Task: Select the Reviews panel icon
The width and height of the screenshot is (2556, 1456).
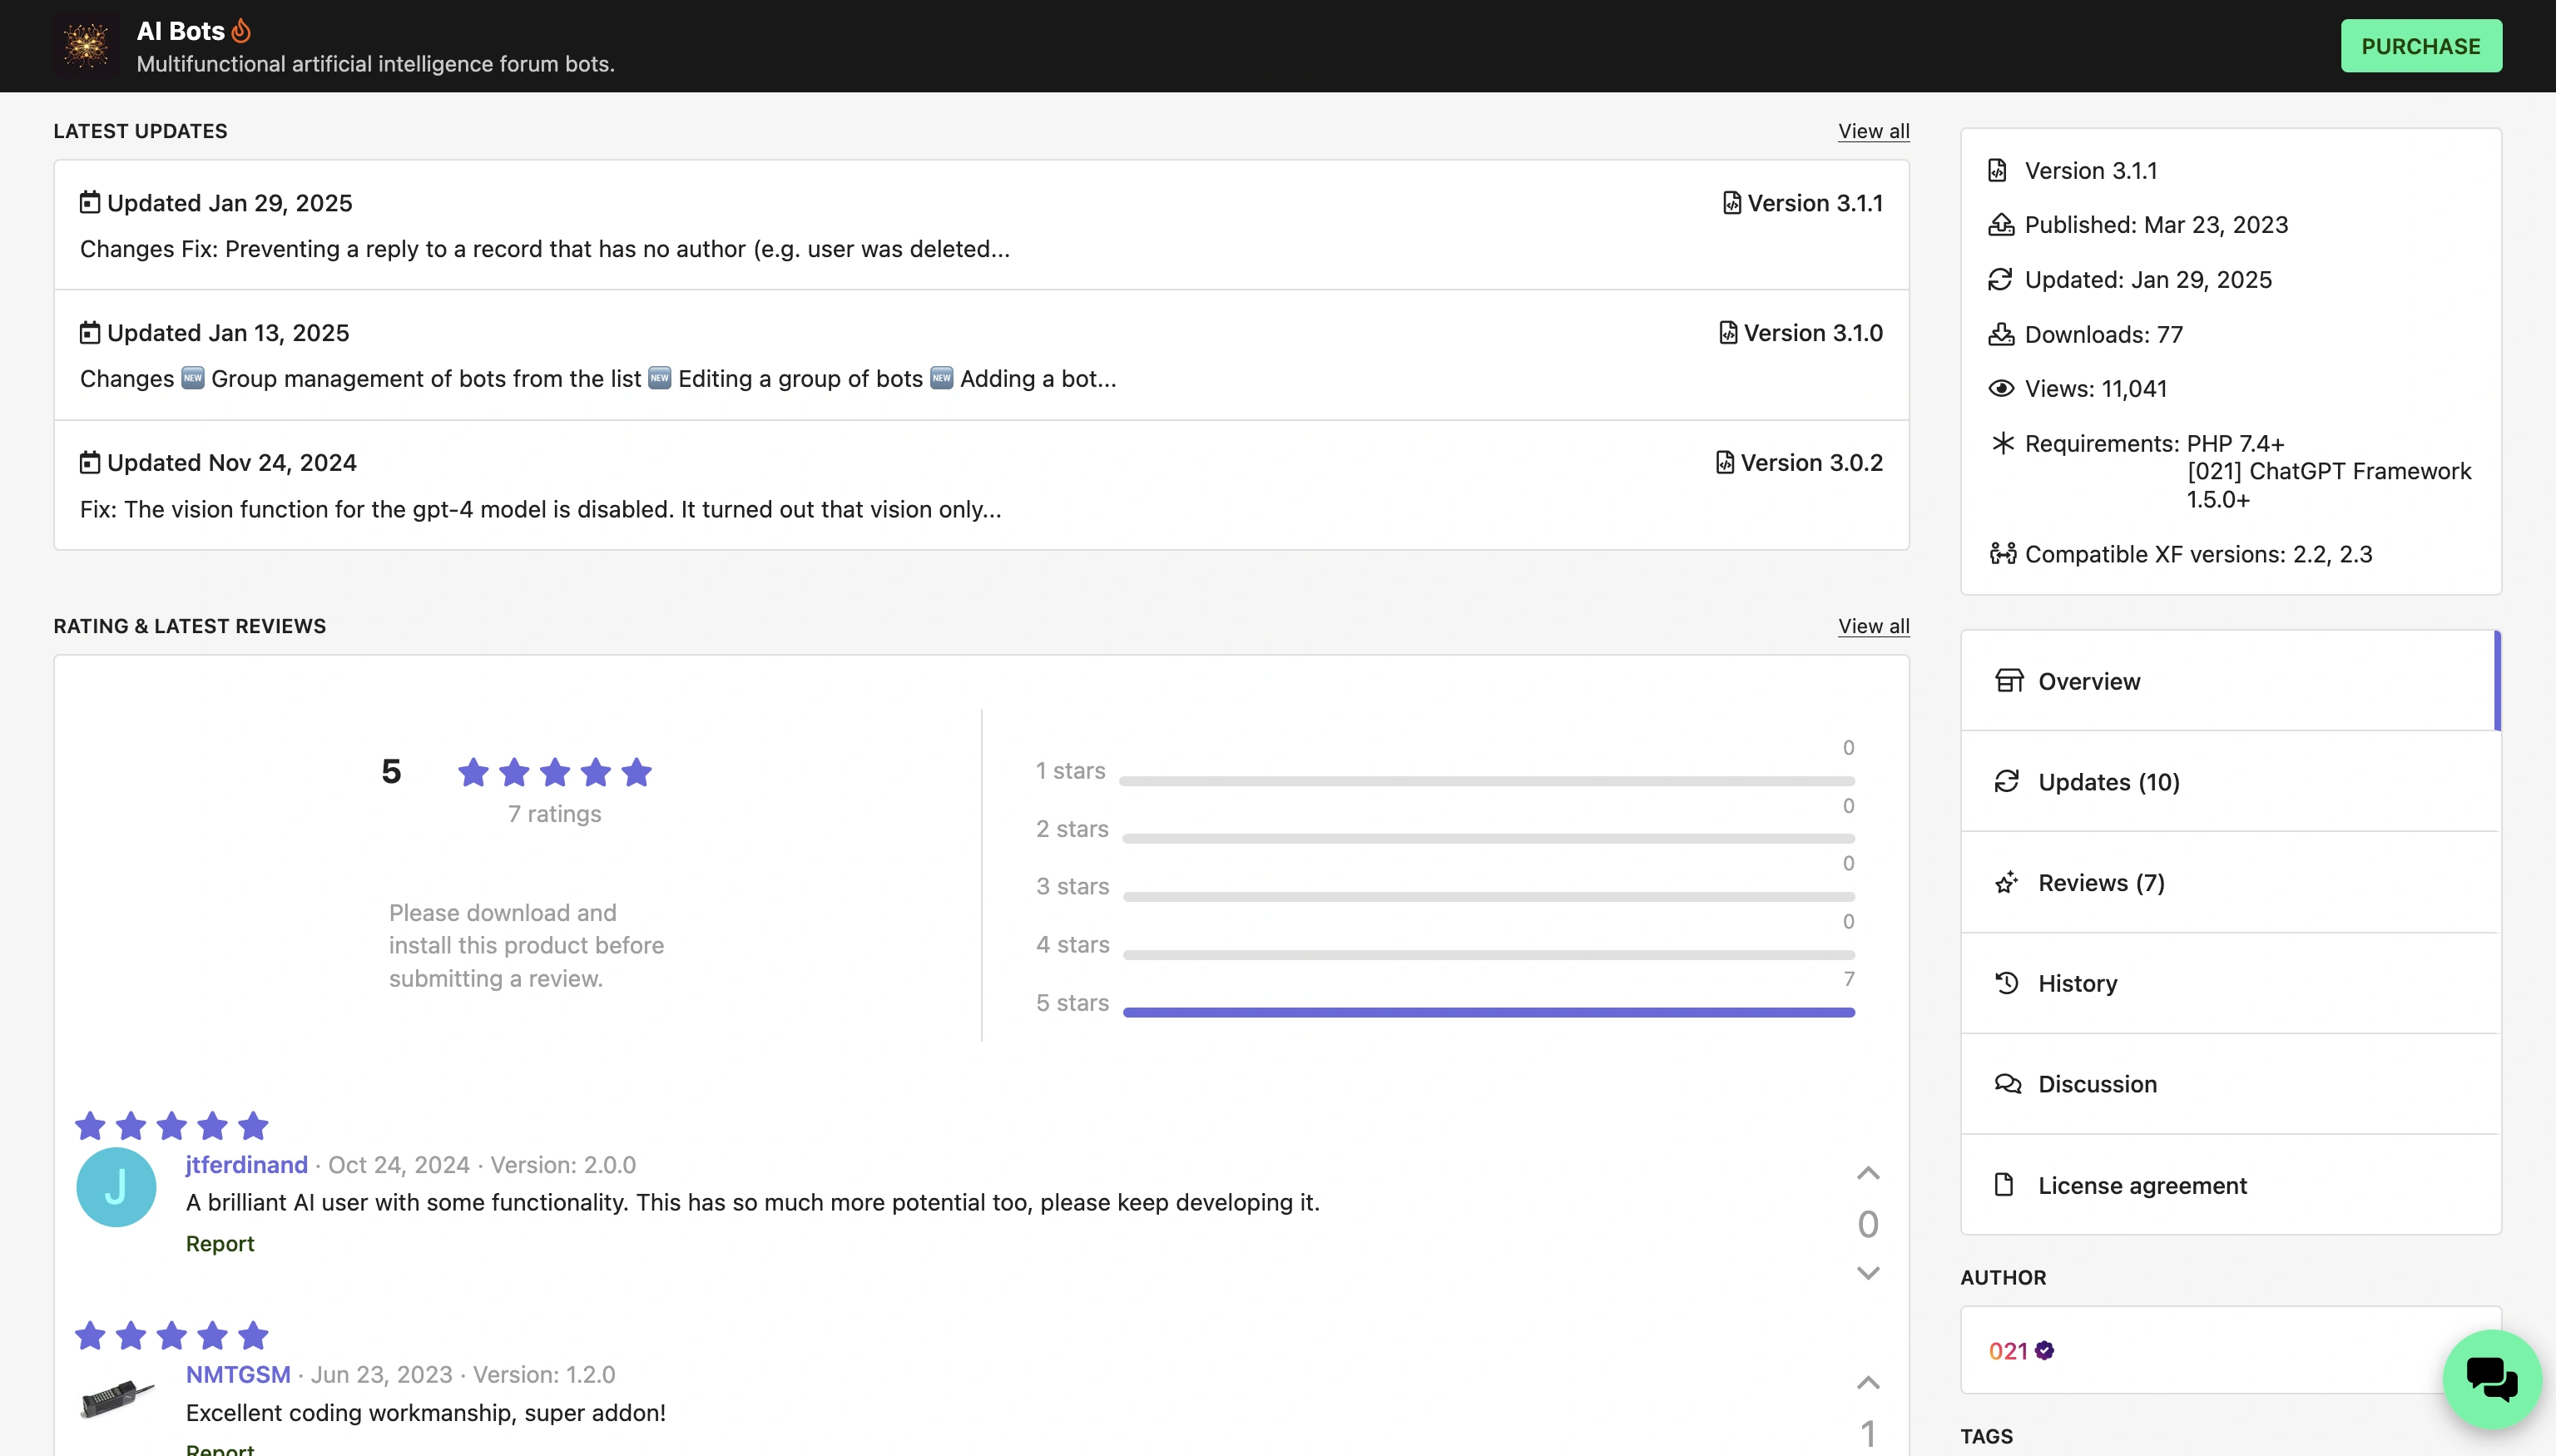Action: click(2007, 882)
